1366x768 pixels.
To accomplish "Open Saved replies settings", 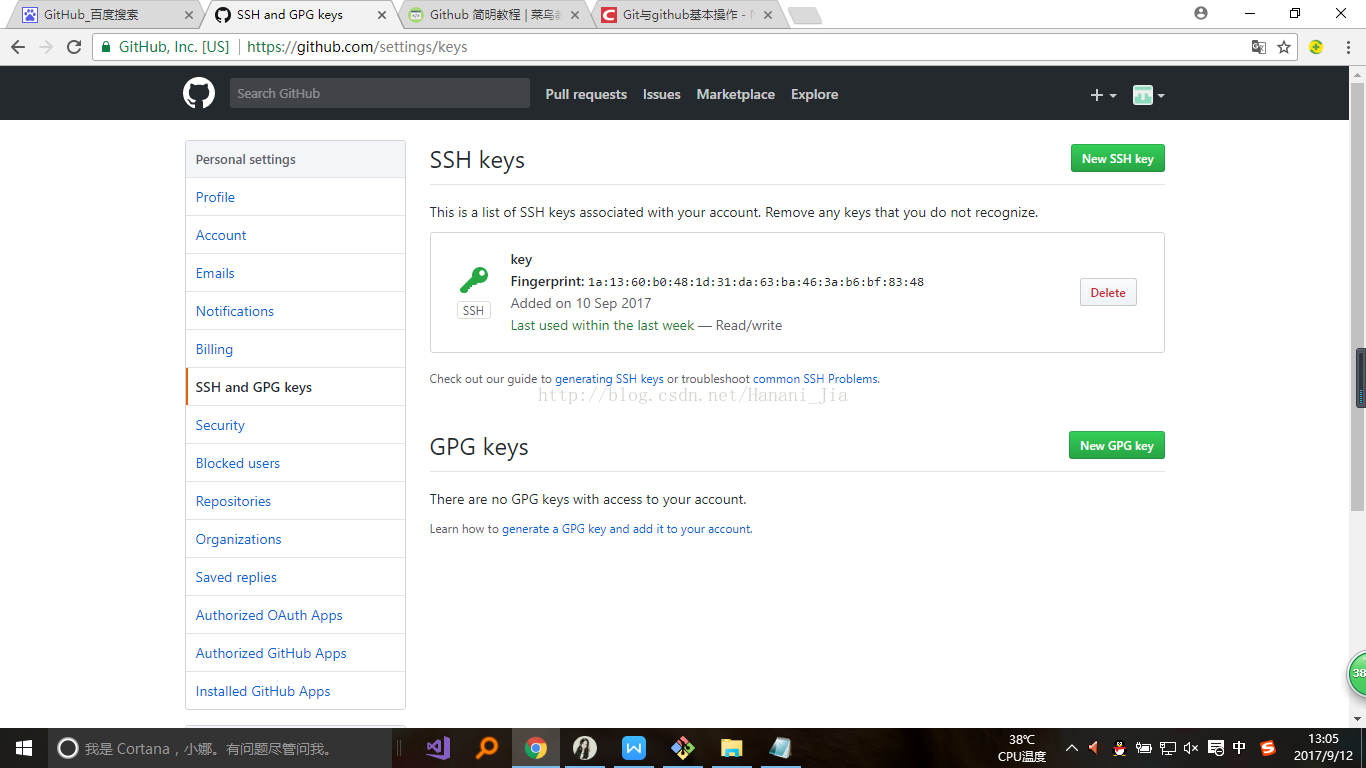I will (295, 577).
